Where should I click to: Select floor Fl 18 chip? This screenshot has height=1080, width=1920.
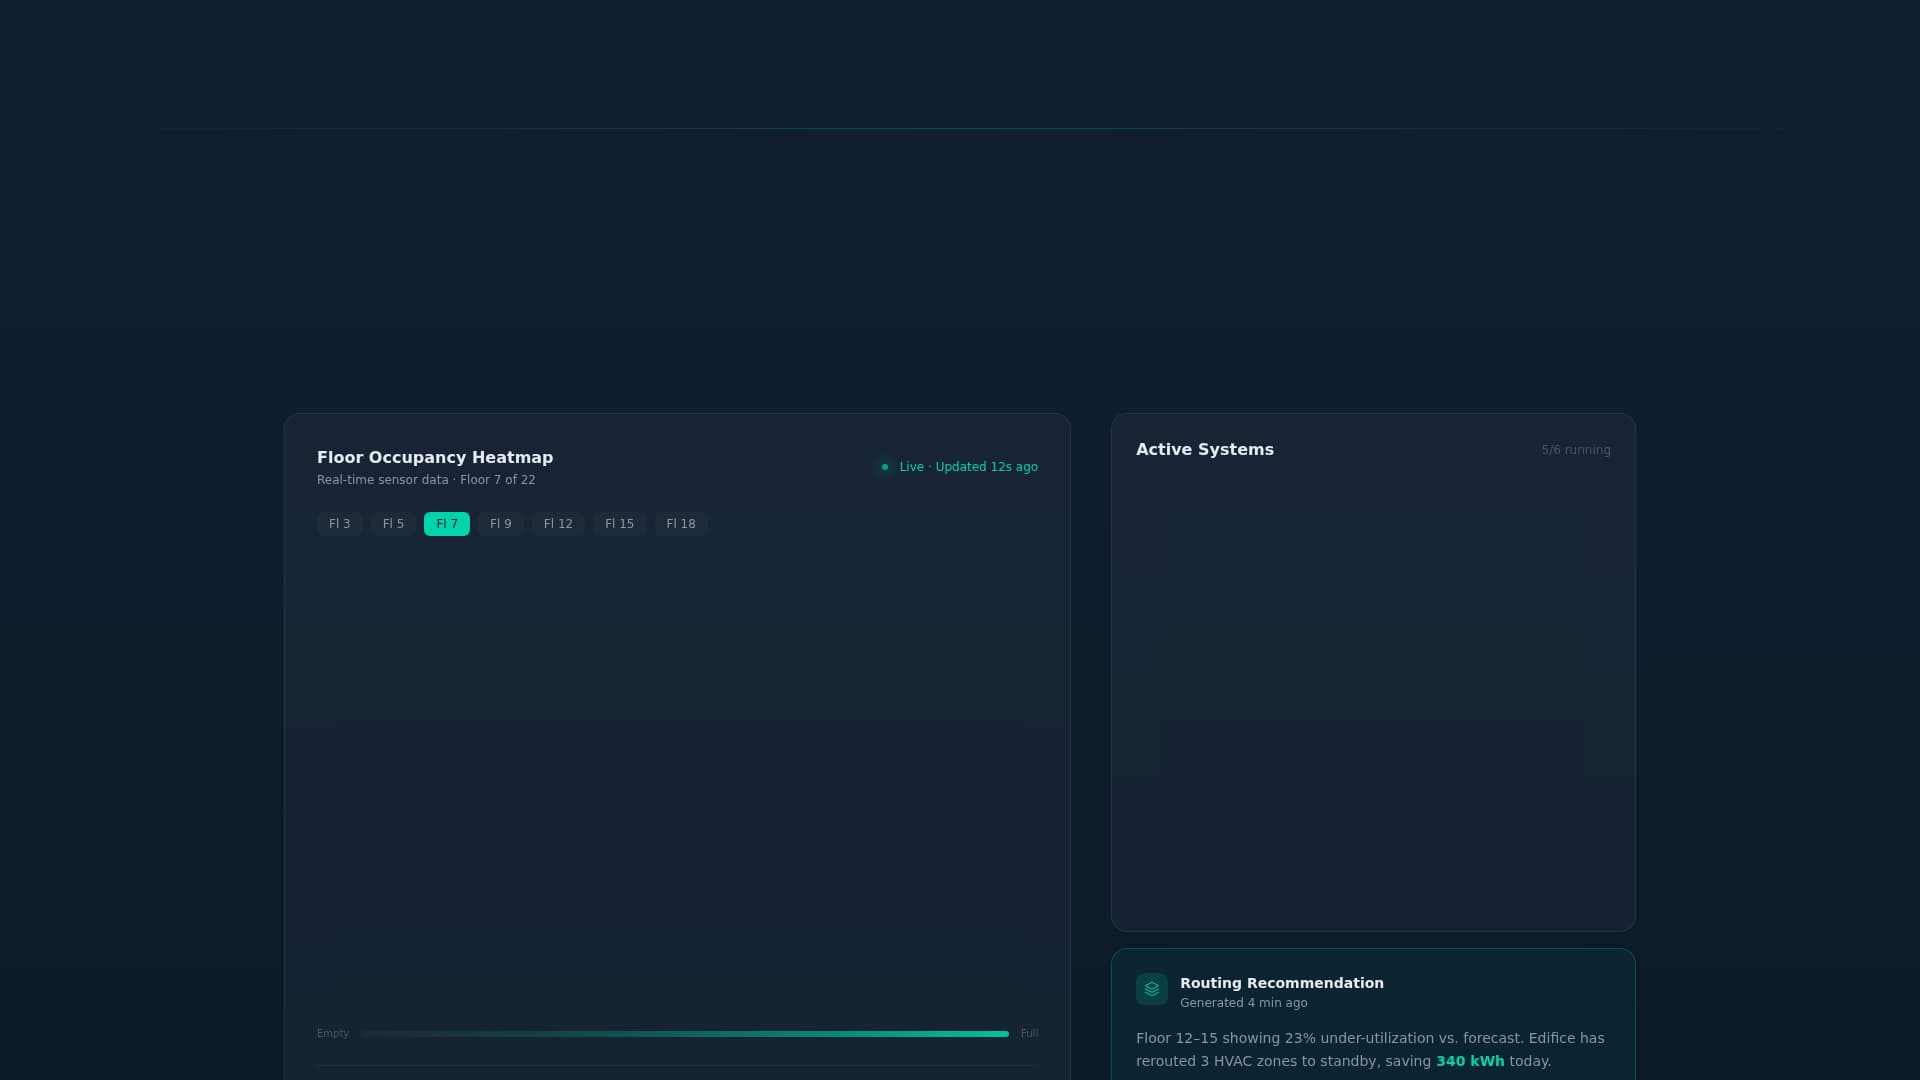680,523
